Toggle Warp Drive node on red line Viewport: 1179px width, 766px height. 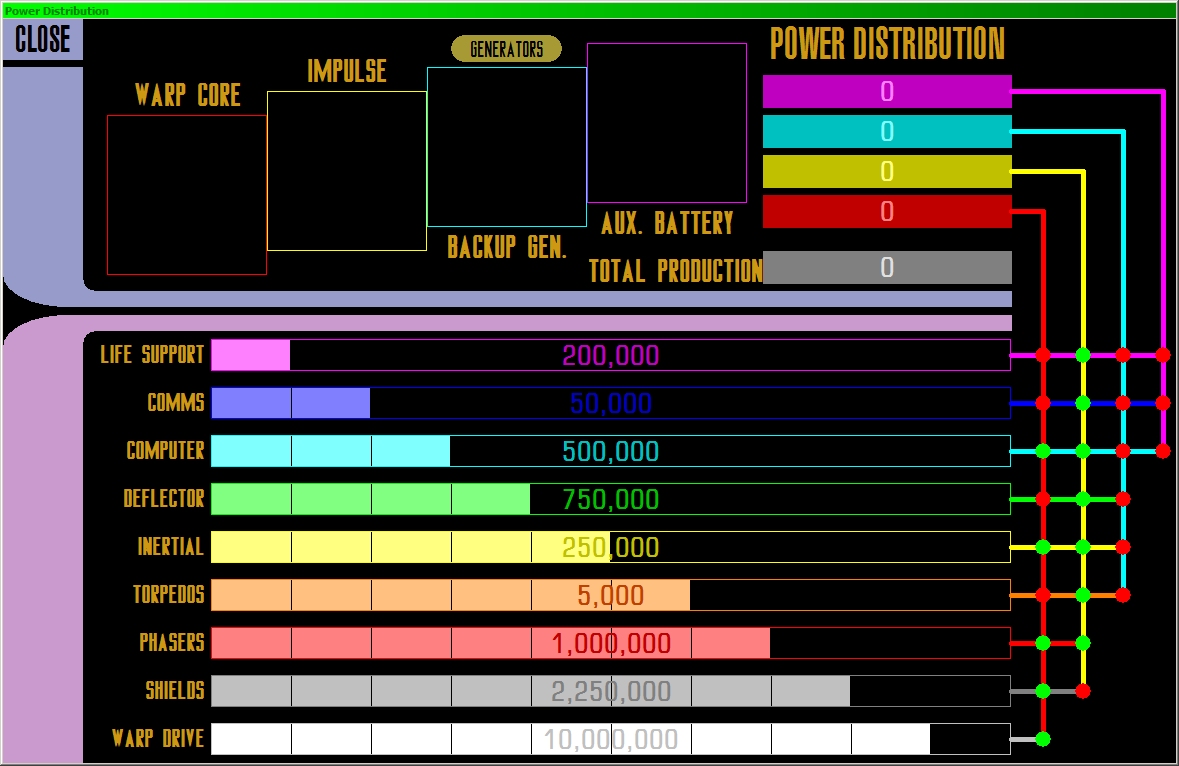pyautogui.click(x=1043, y=739)
